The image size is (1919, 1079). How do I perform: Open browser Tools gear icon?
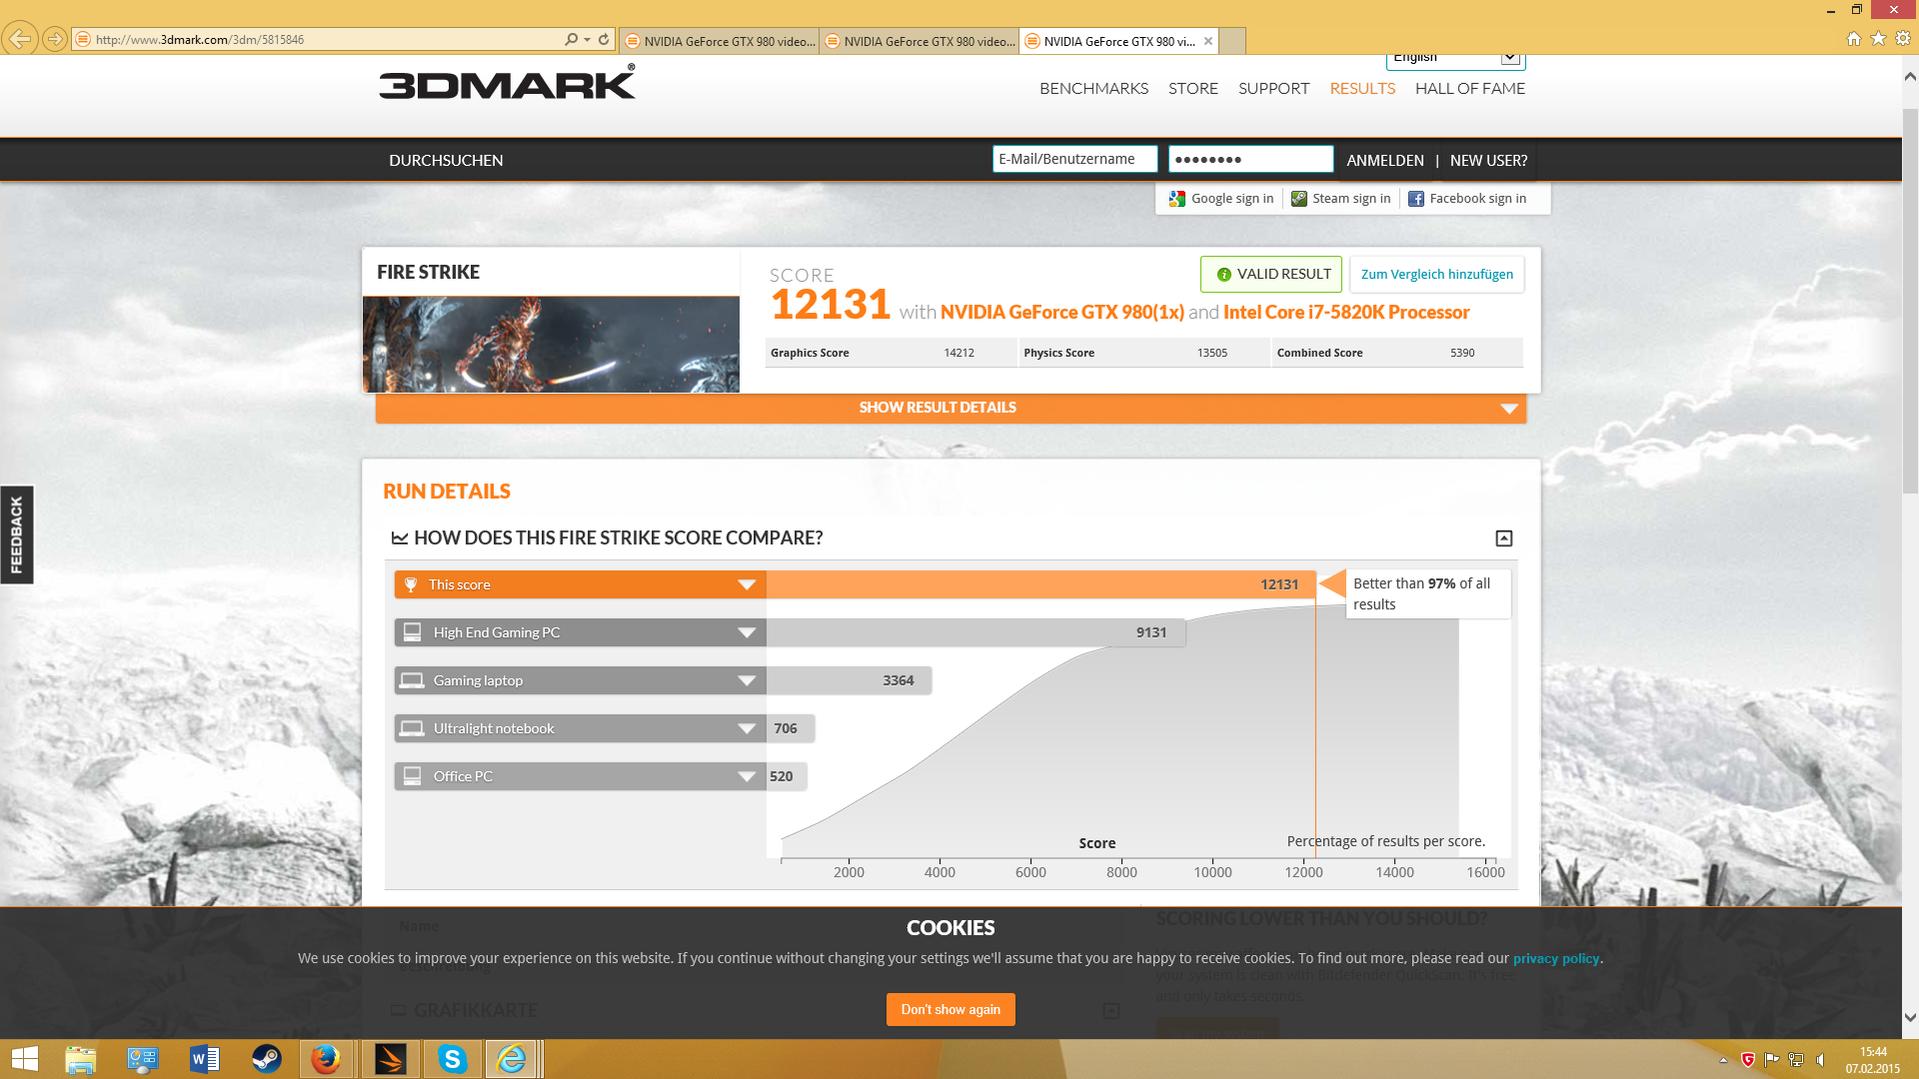[x=1902, y=39]
